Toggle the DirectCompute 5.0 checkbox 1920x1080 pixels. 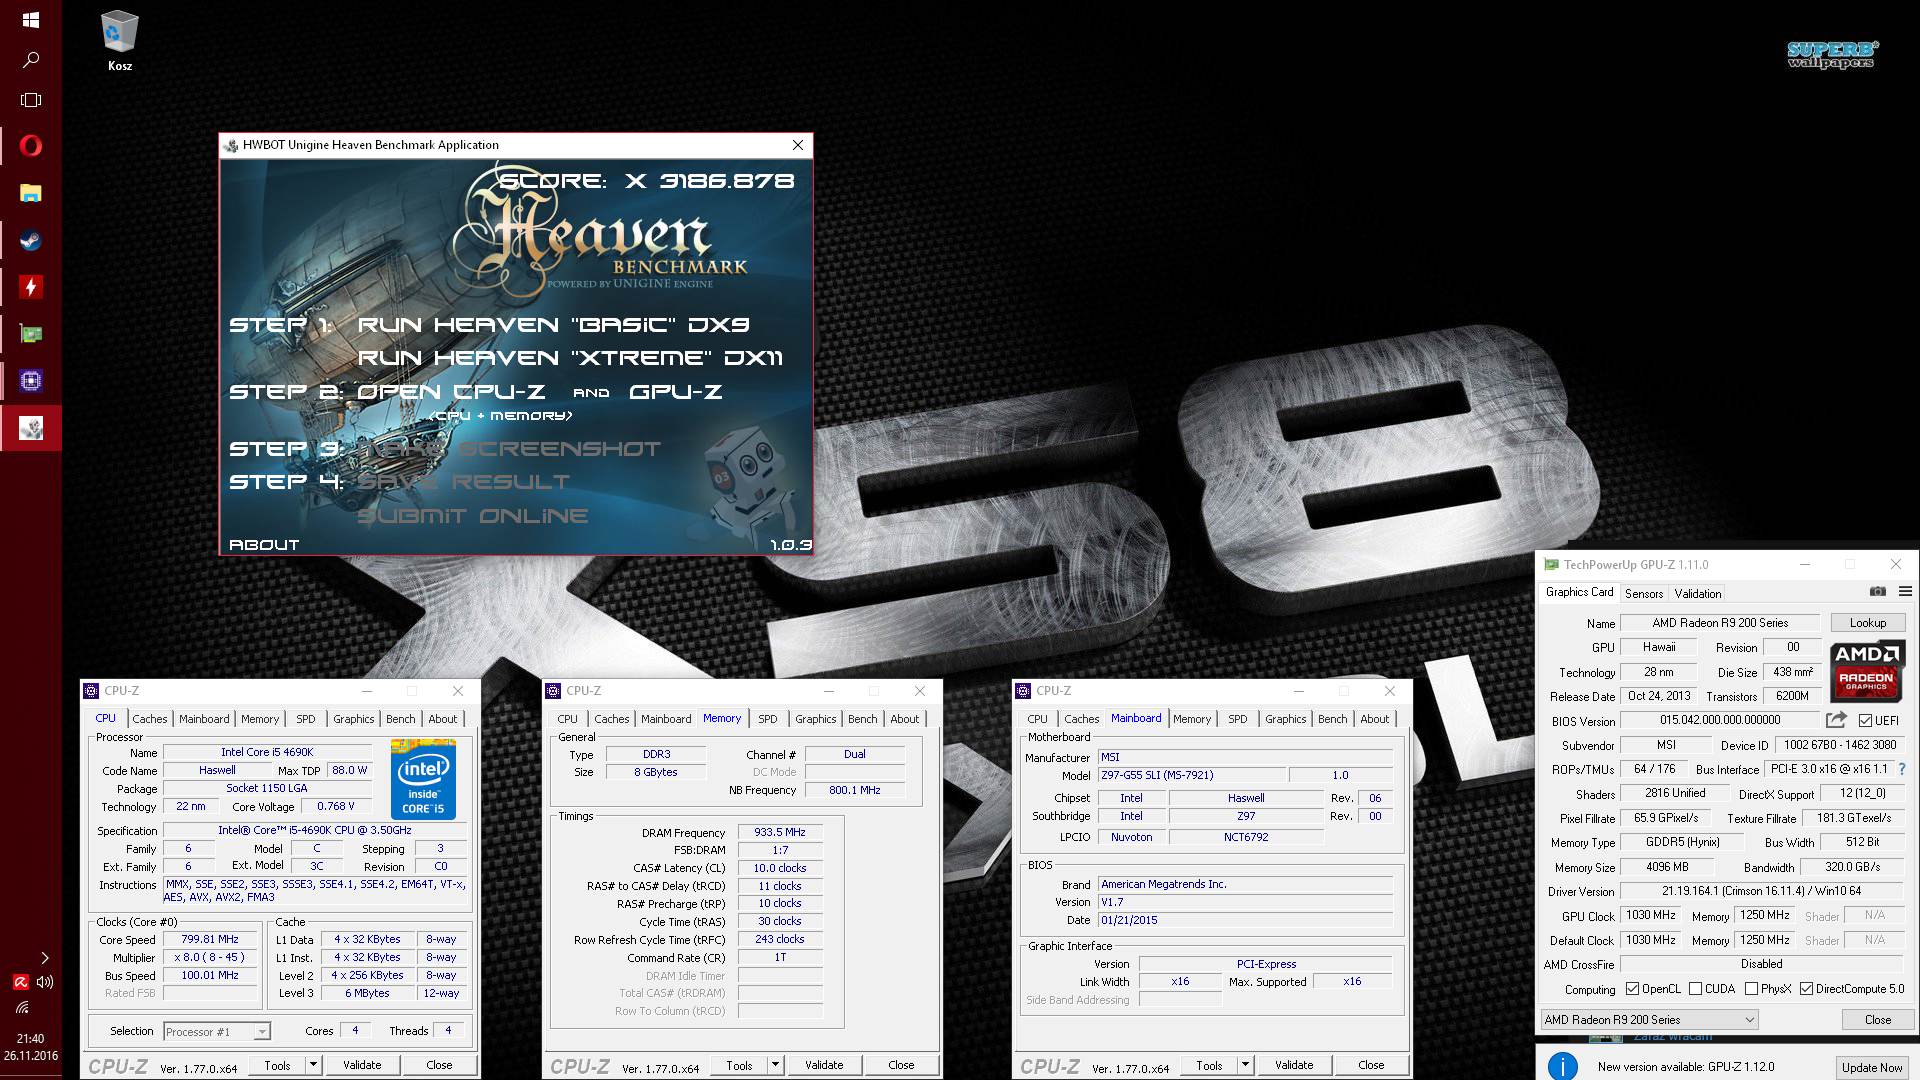click(1806, 989)
